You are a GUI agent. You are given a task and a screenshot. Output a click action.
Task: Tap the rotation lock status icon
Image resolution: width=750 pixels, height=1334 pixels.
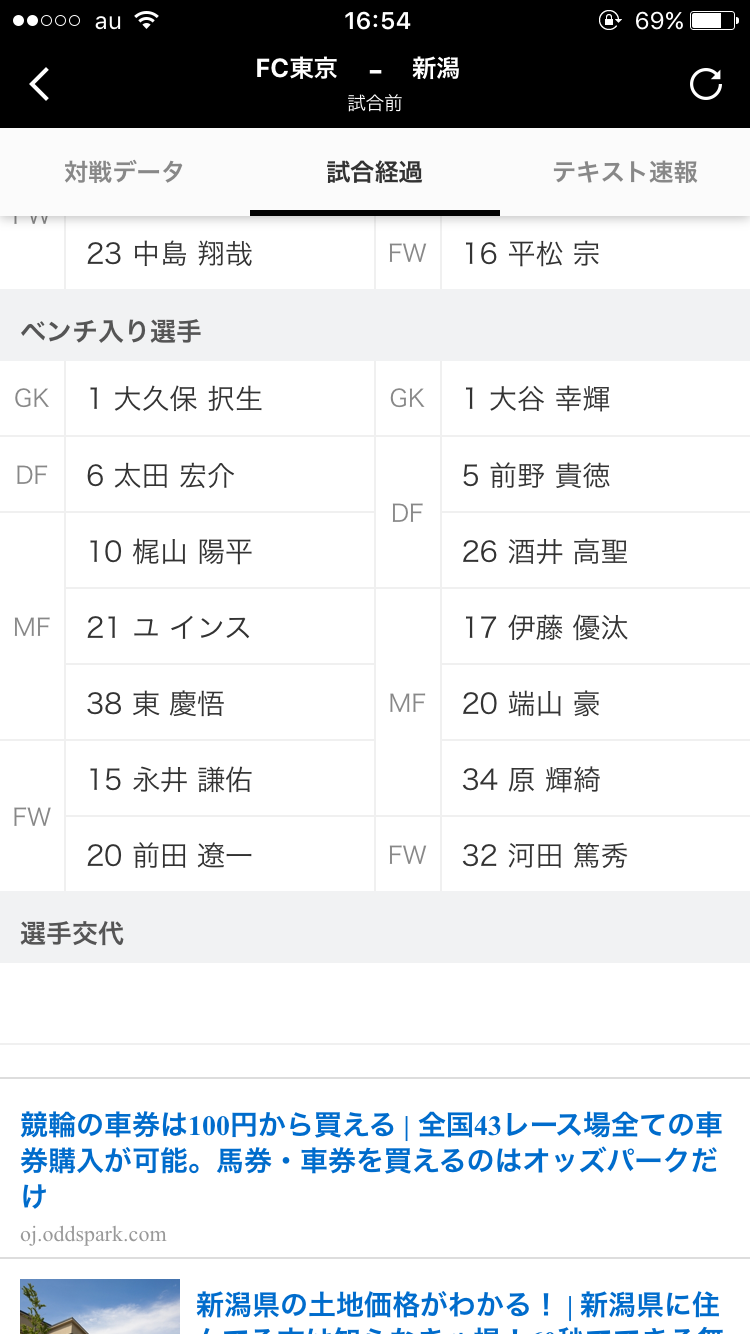coord(608,21)
